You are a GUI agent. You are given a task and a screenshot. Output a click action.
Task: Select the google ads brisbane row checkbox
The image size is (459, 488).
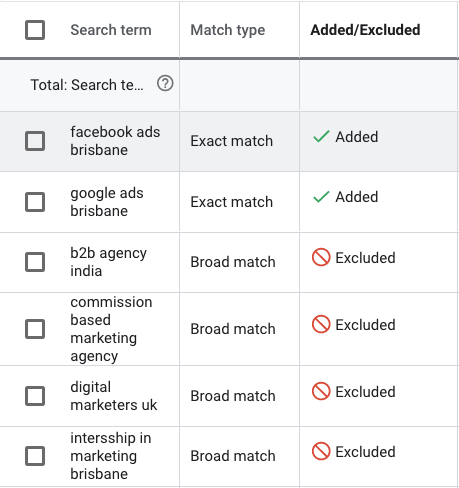35,202
